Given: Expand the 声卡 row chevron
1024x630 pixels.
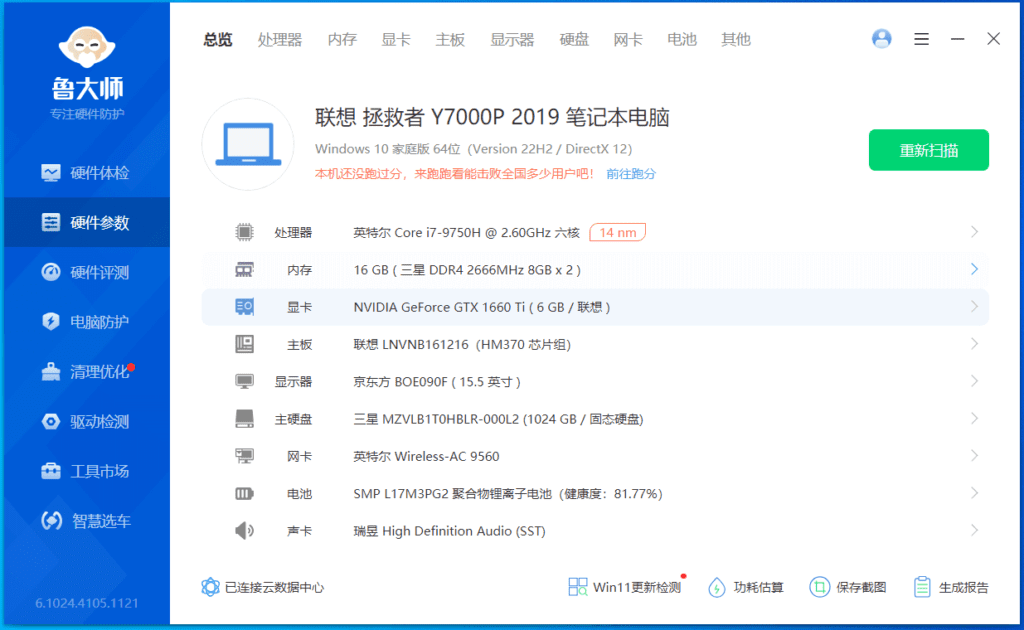Looking at the screenshot, I should coord(974,530).
